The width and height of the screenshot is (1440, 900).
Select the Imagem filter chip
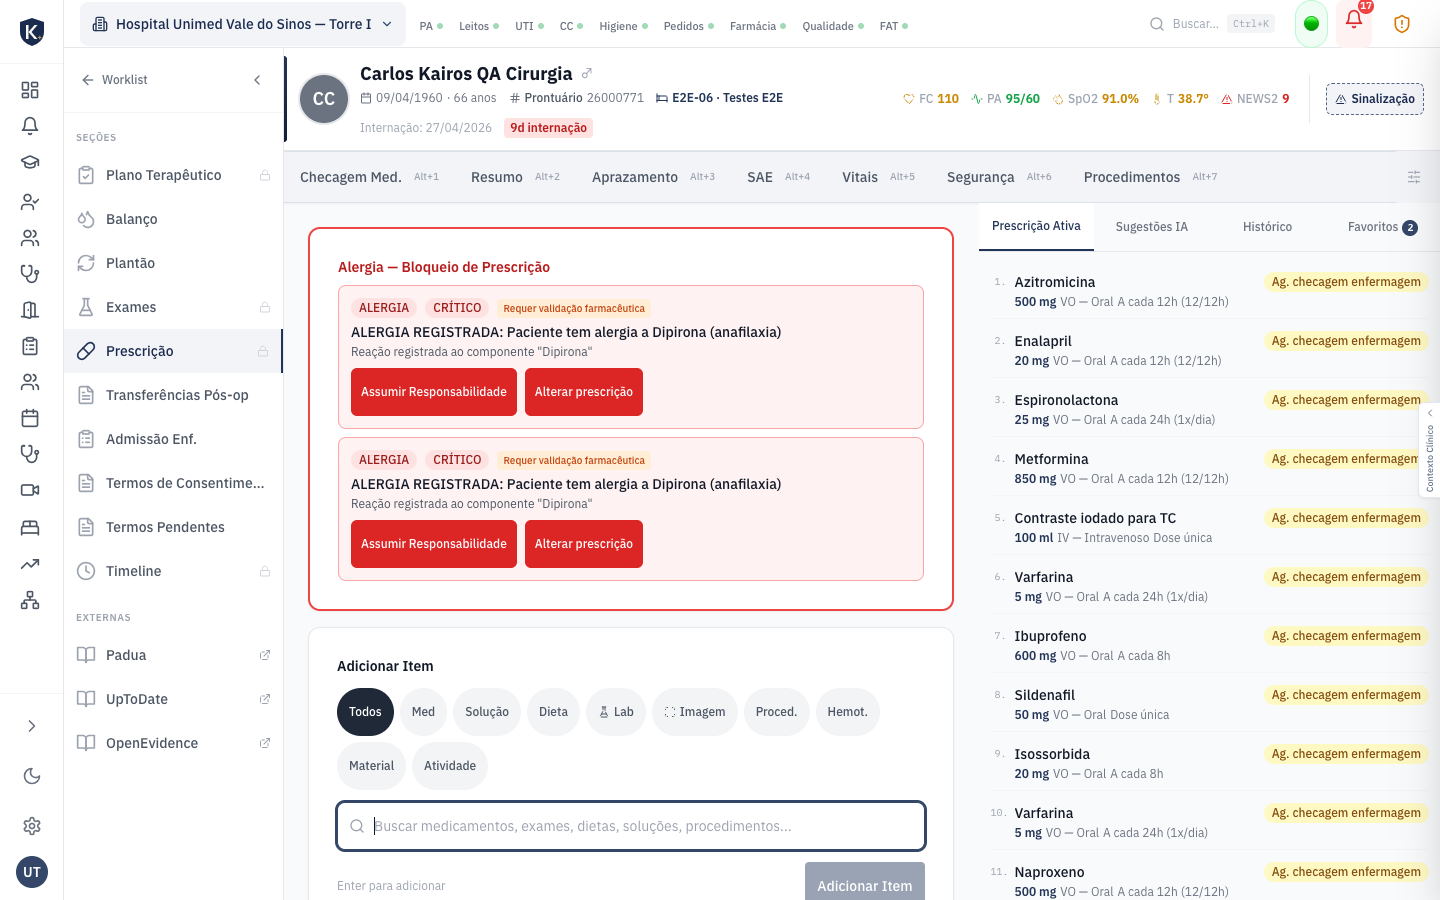[x=695, y=712]
